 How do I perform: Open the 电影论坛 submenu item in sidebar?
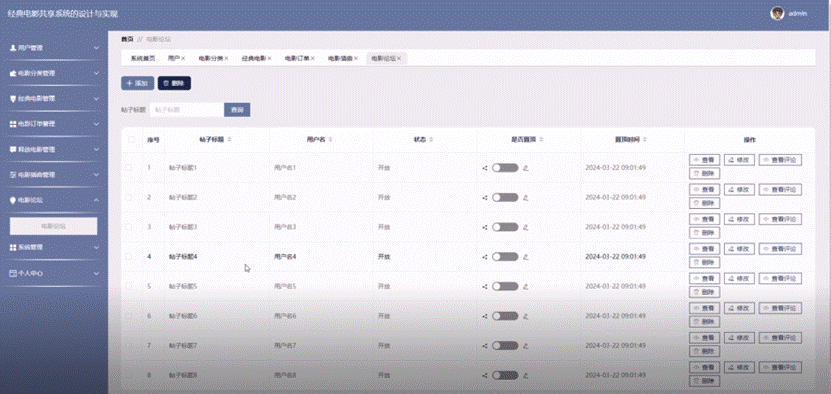pyautogui.click(x=54, y=226)
